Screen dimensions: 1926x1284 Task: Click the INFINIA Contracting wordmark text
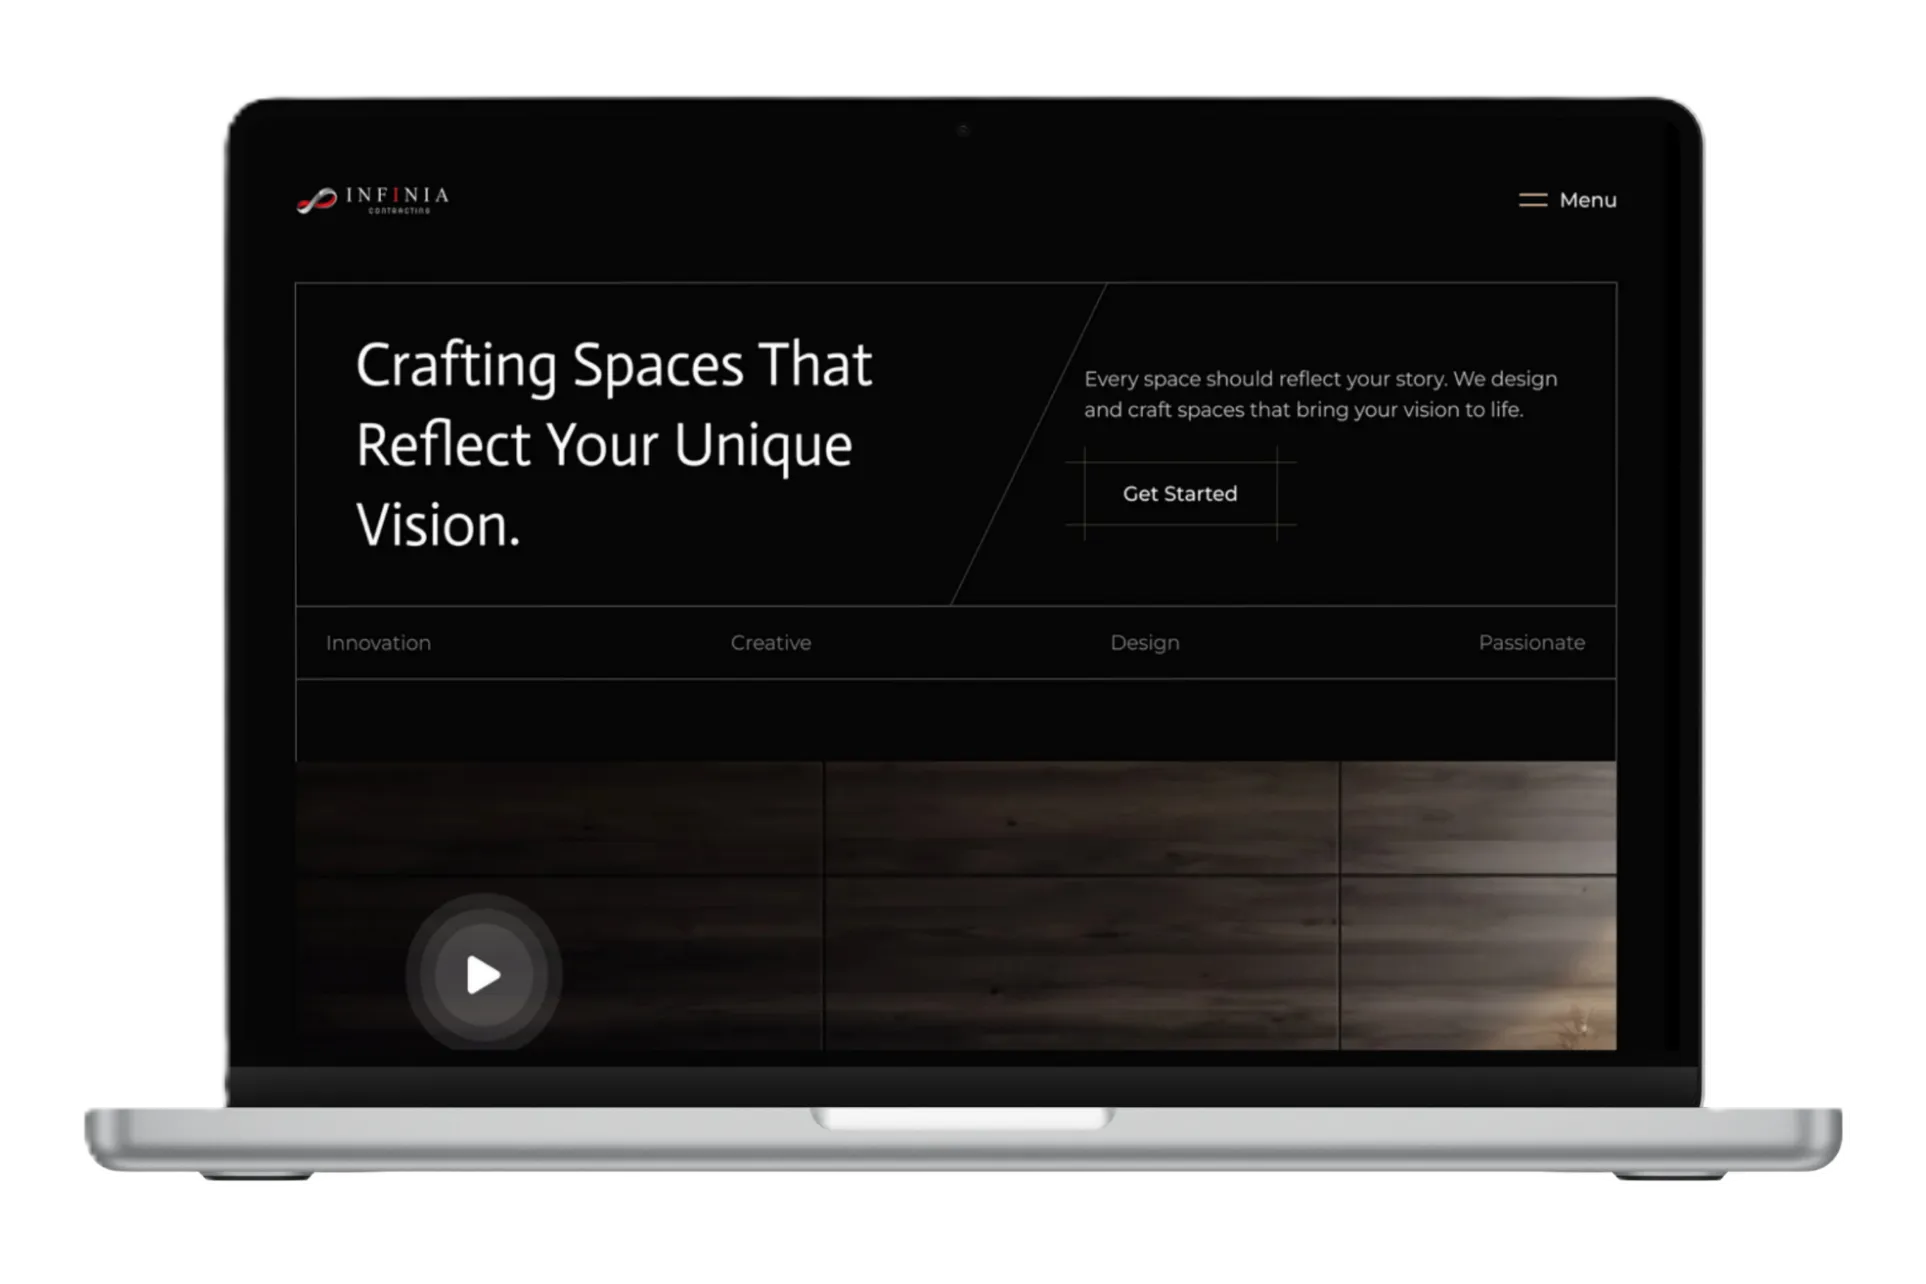click(398, 198)
